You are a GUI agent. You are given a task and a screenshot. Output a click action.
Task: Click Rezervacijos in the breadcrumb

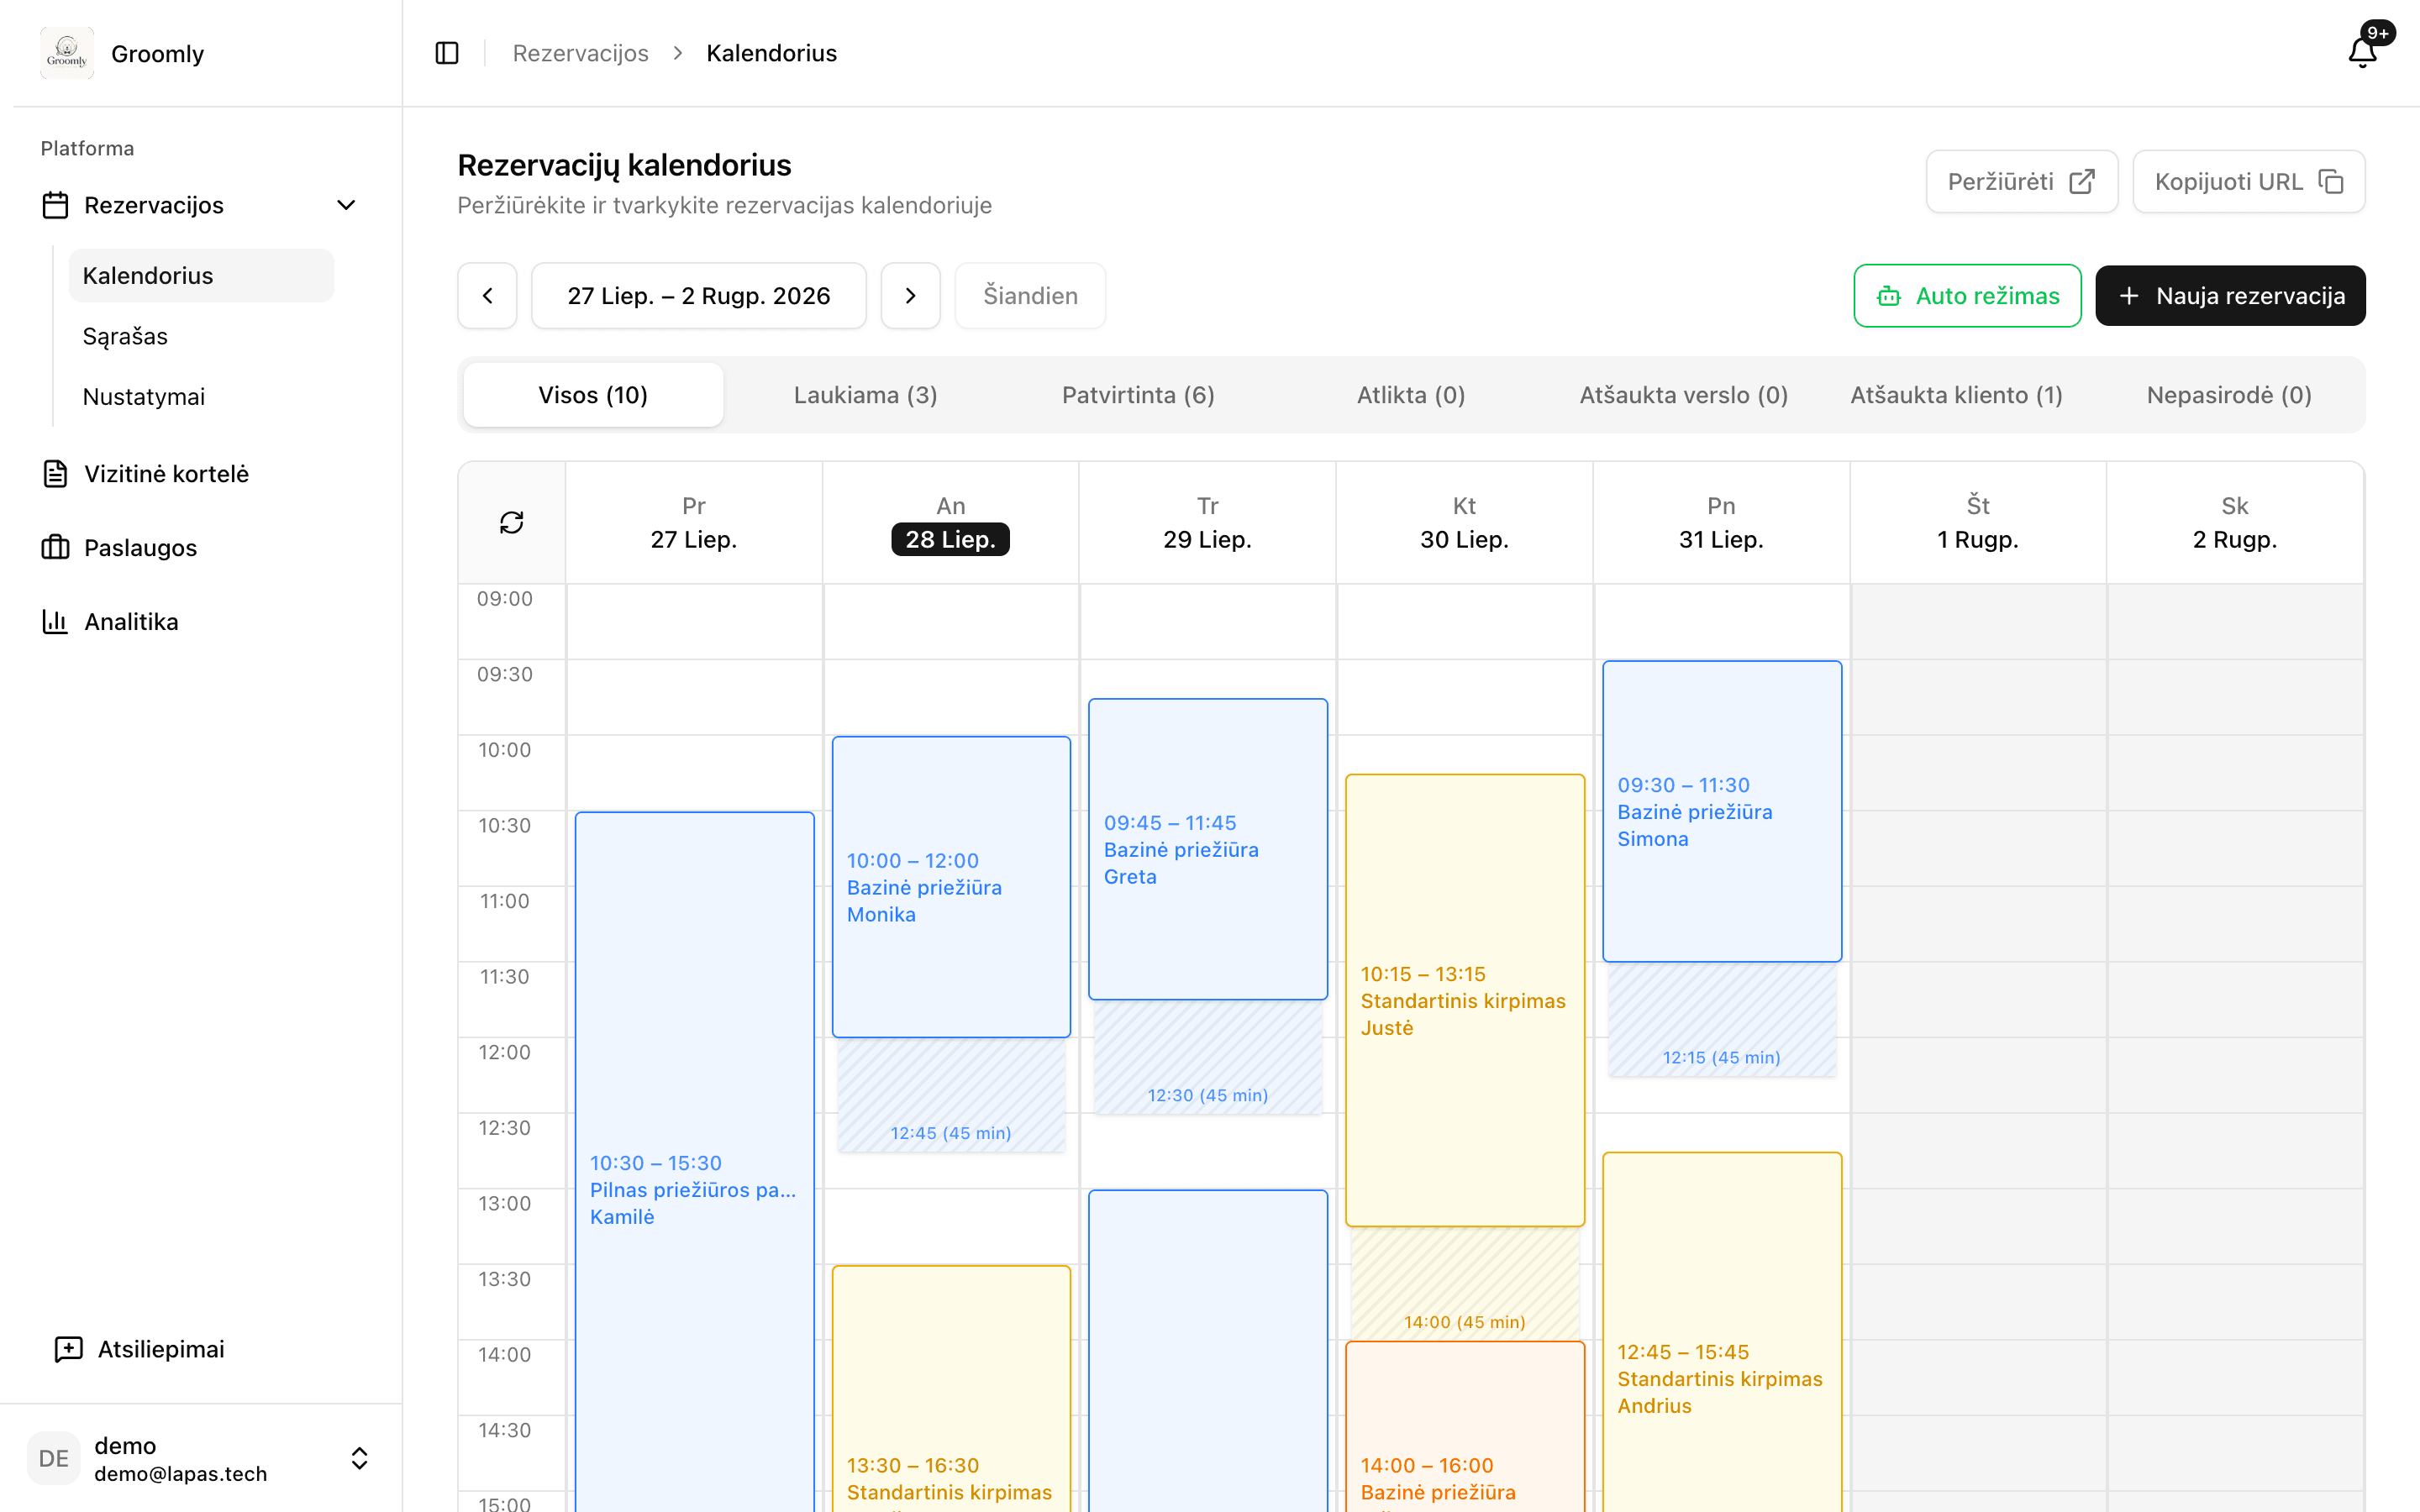[580, 53]
